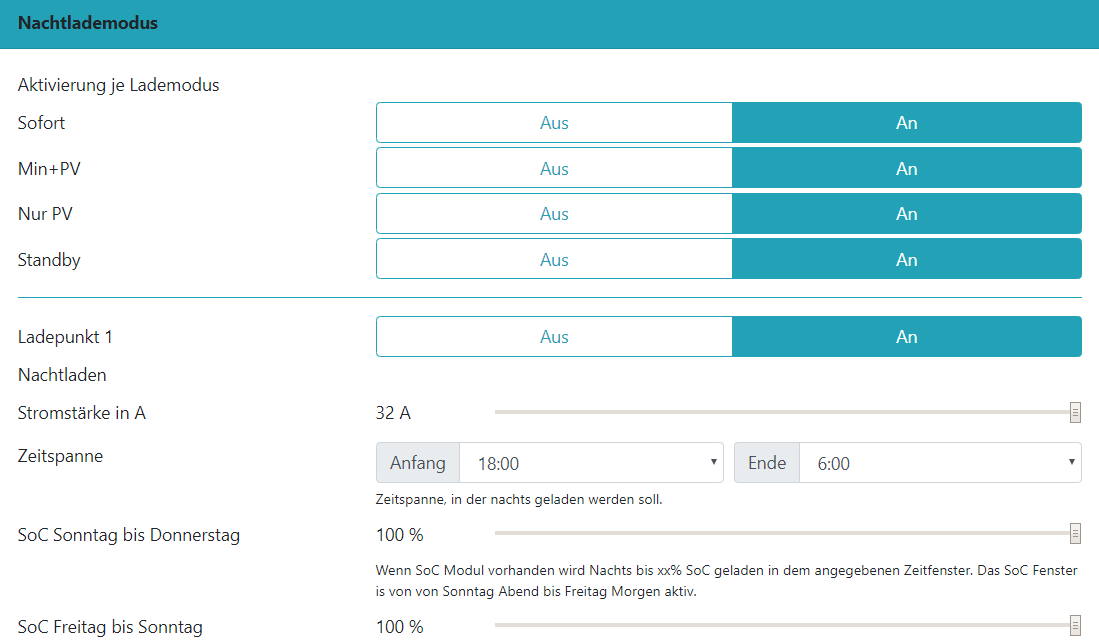1099x642 pixels.
Task: Open the Anfang time dropdown showing 18:00
Action: [591, 463]
